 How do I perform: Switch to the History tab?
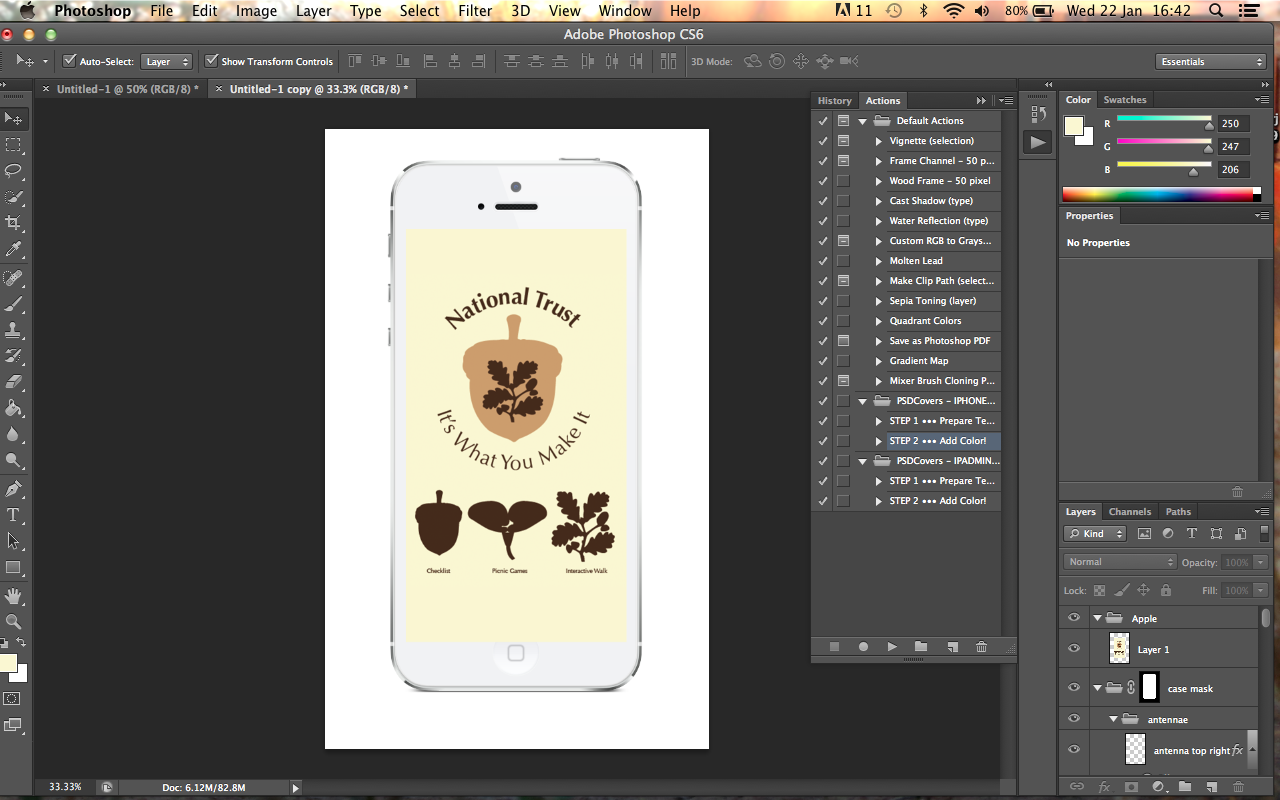[835, 100]
